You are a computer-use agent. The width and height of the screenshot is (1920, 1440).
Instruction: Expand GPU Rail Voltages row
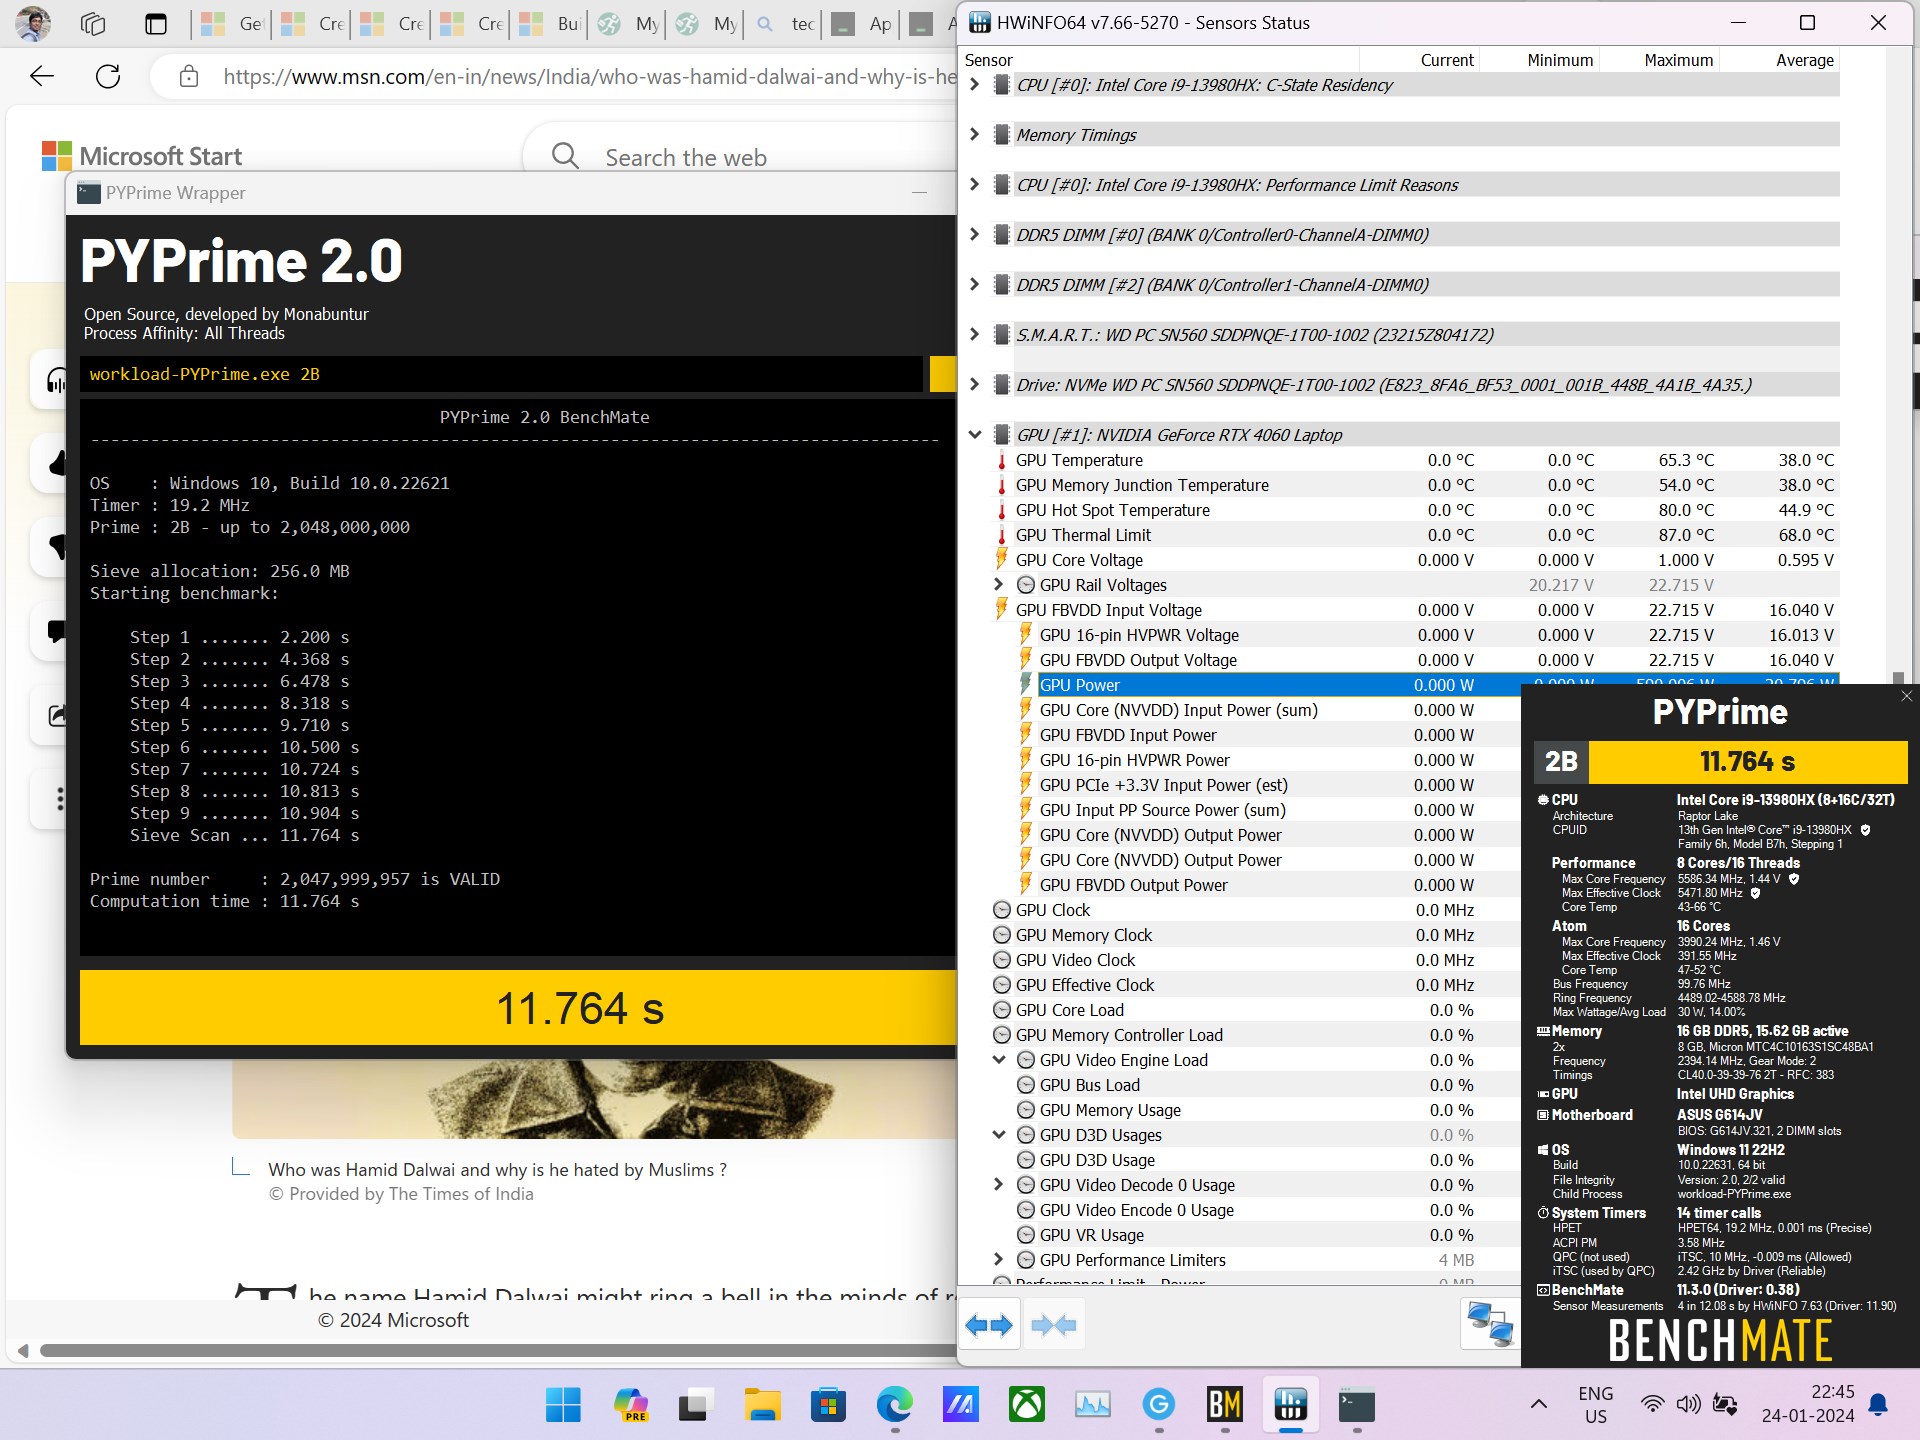point(999,585)
